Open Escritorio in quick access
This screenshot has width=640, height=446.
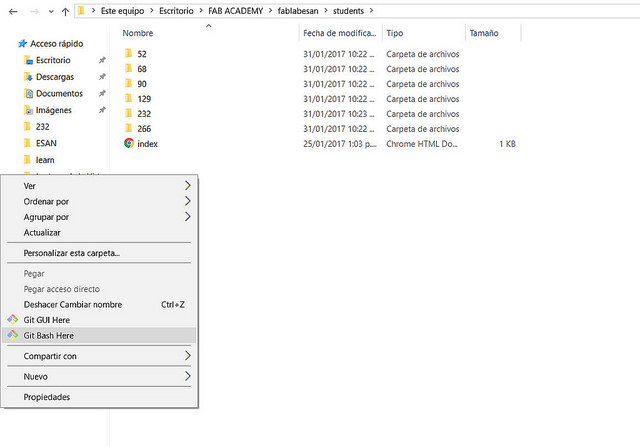[53, 60]
